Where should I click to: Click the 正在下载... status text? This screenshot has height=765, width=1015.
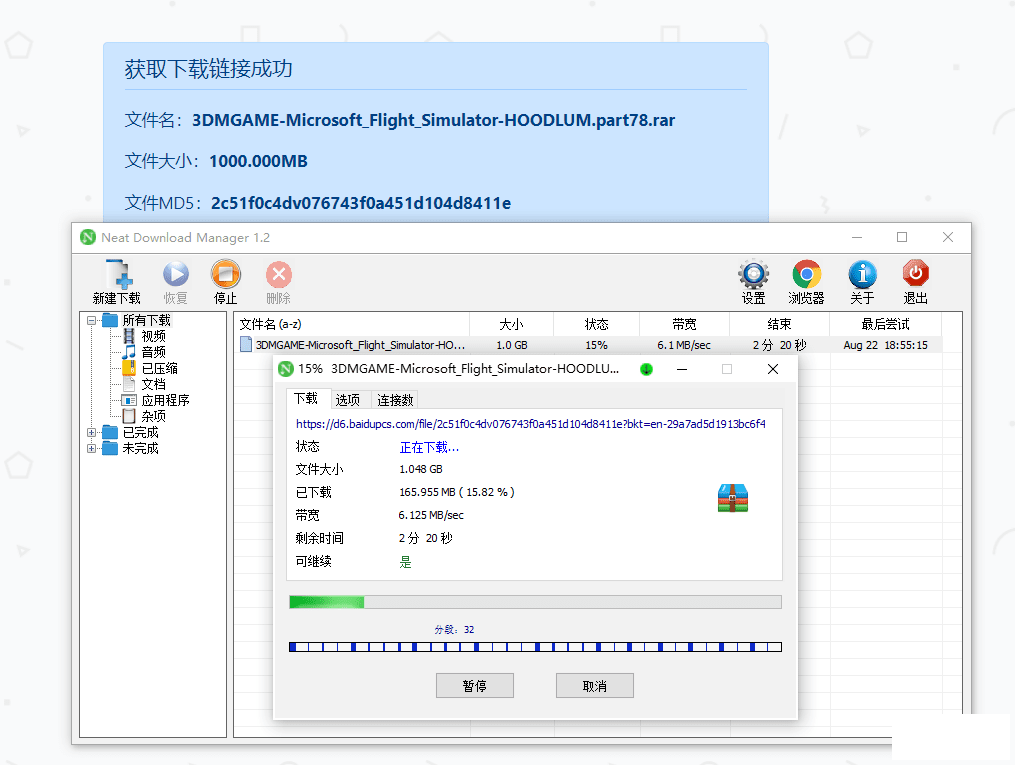pos(429,447)
